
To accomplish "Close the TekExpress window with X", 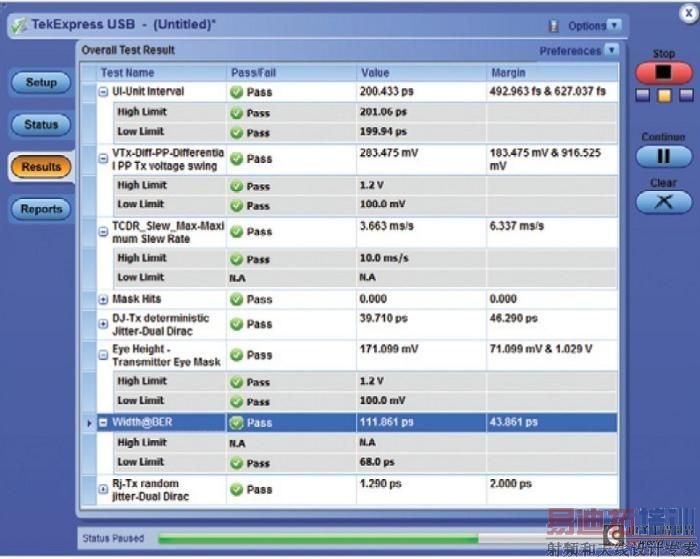I will [x=688, y=13].
